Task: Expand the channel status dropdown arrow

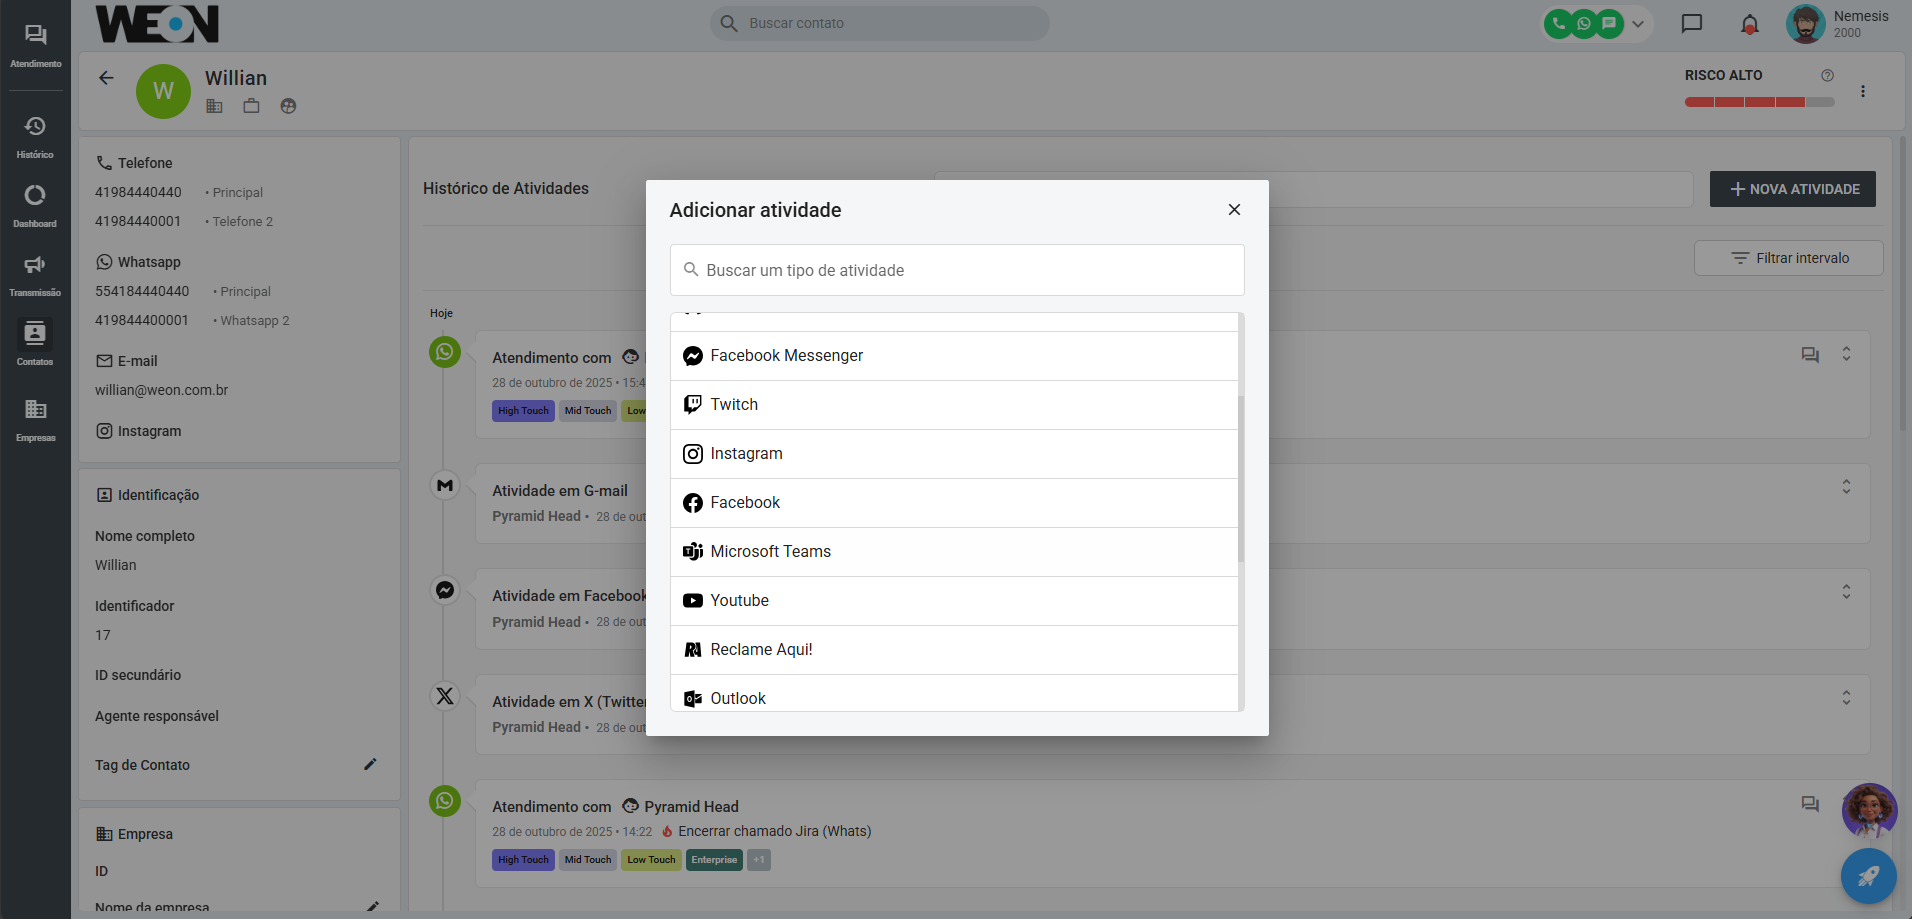Action: point(1638,24)
